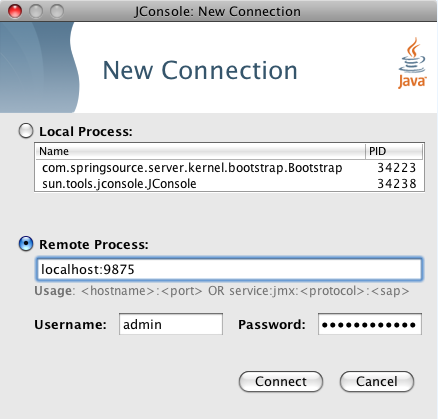The image size is (438, 419).
Task: Close the window with the red button
Action: 15,11
